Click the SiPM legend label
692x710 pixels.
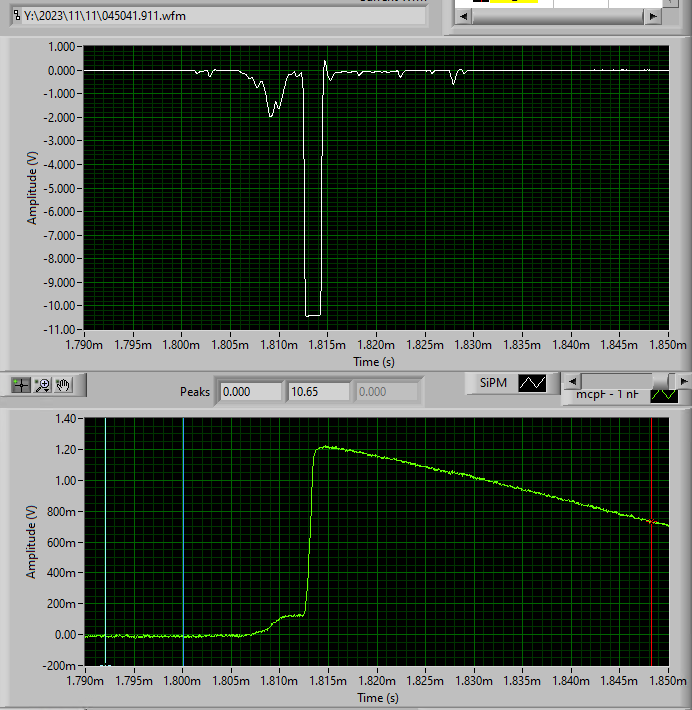pos(493,383)
